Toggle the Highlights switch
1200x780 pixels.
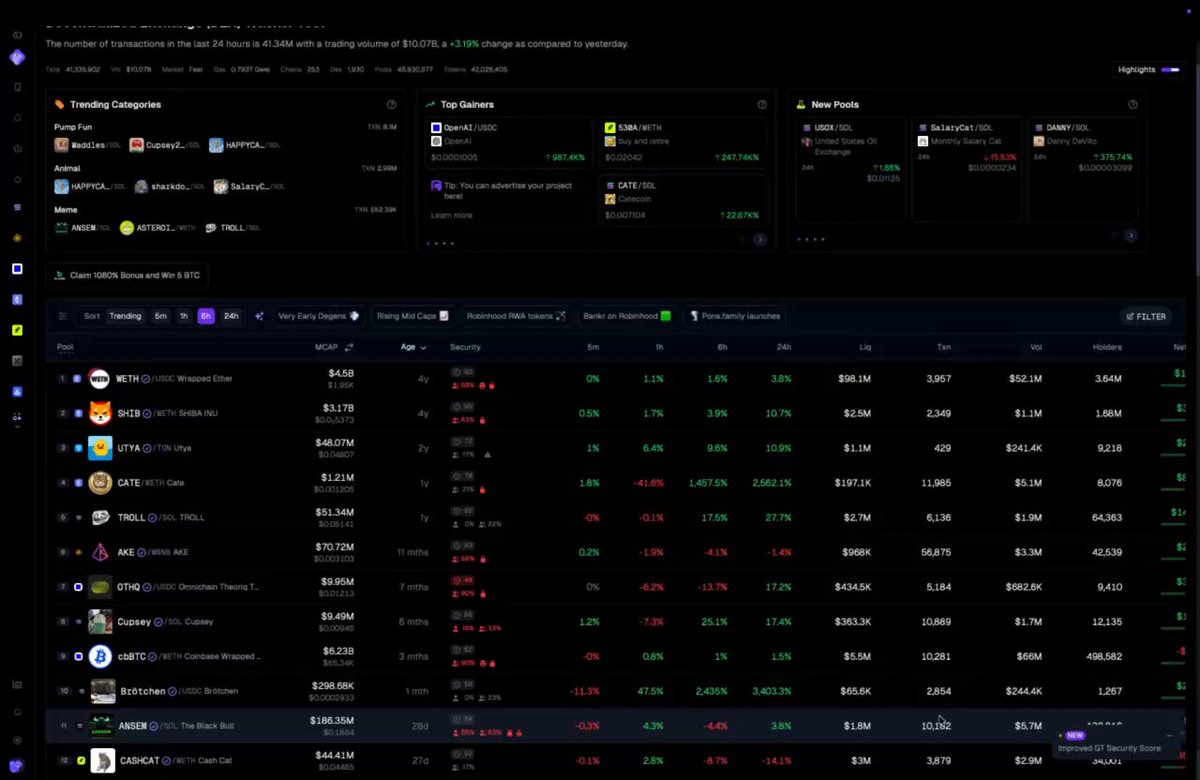point(1172,69)
